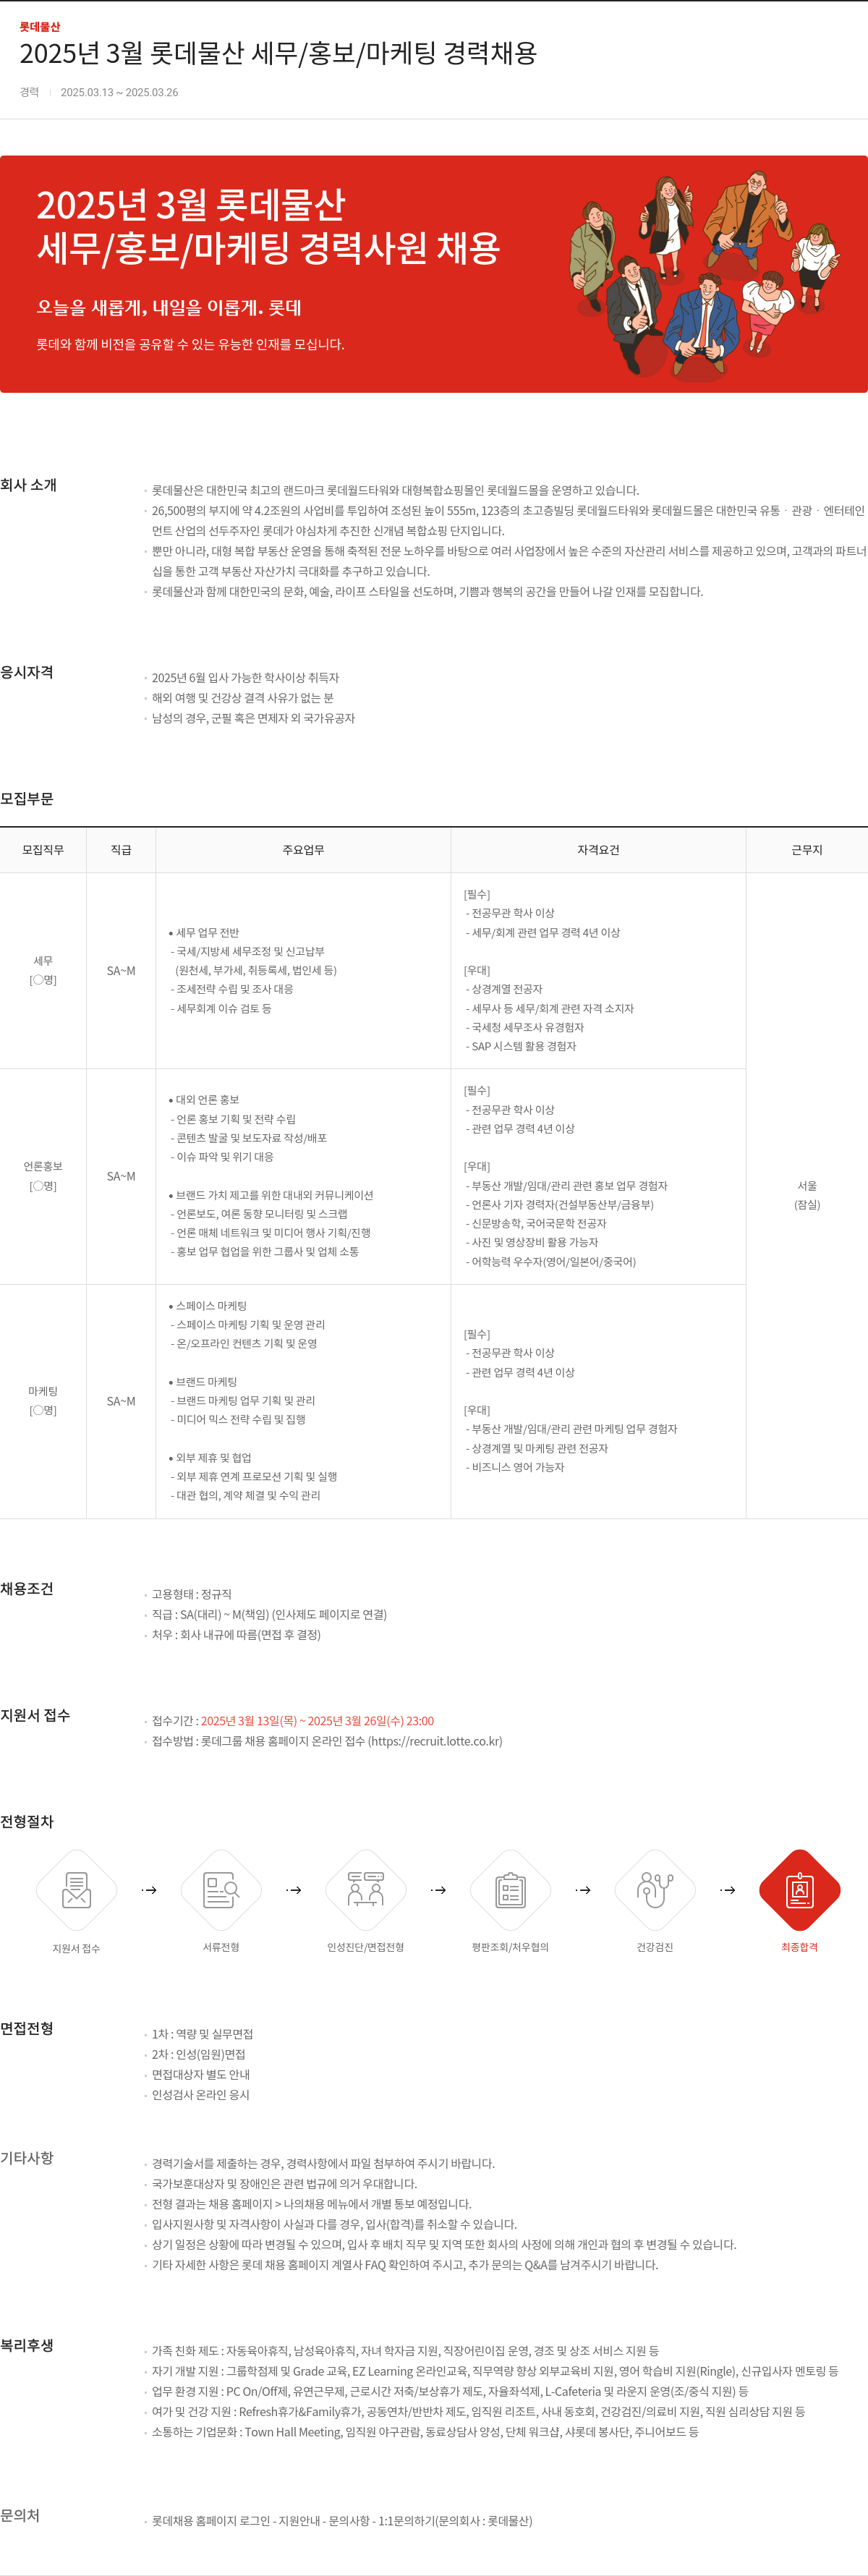Click the 건강검진 stethoscope icon

coord(655,1890)
